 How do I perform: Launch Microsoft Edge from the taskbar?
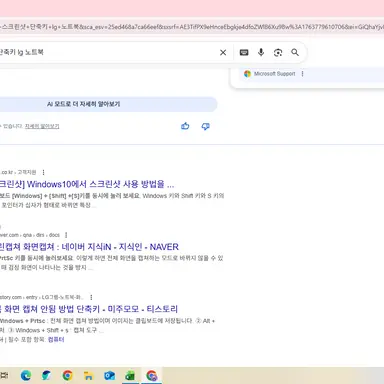click(26, 376)
